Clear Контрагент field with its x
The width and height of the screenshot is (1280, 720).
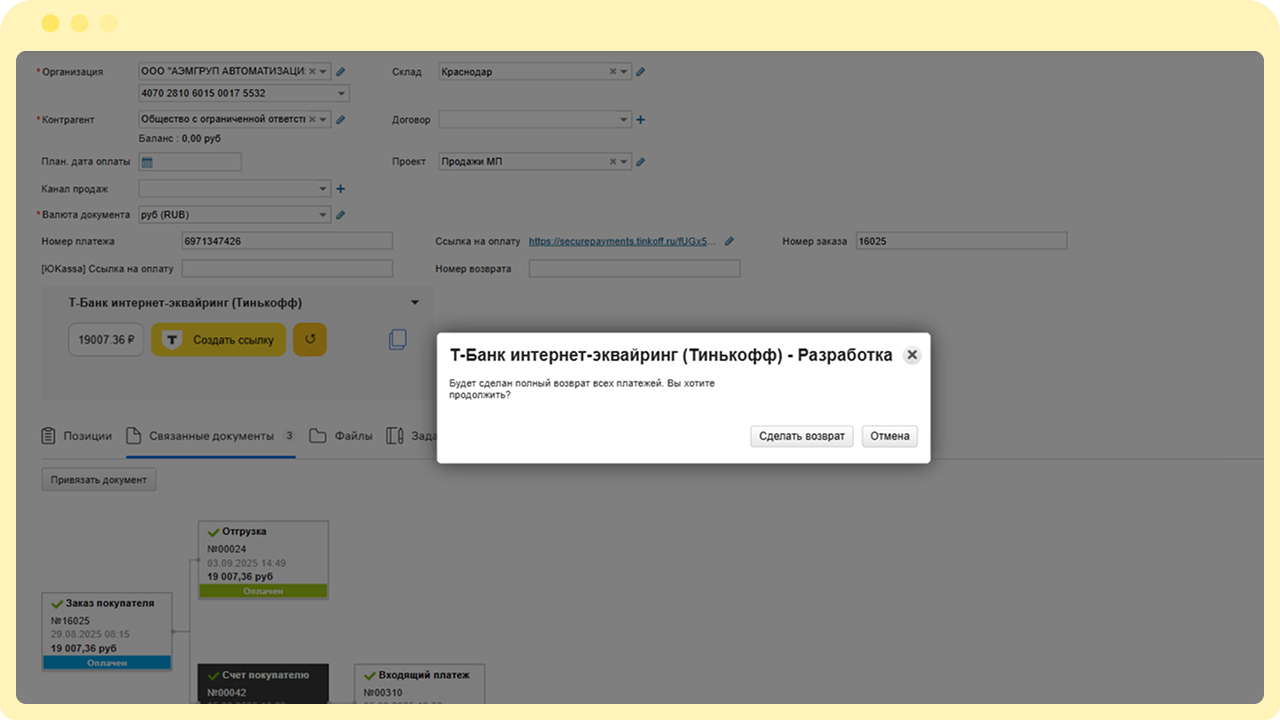point(312,119)
